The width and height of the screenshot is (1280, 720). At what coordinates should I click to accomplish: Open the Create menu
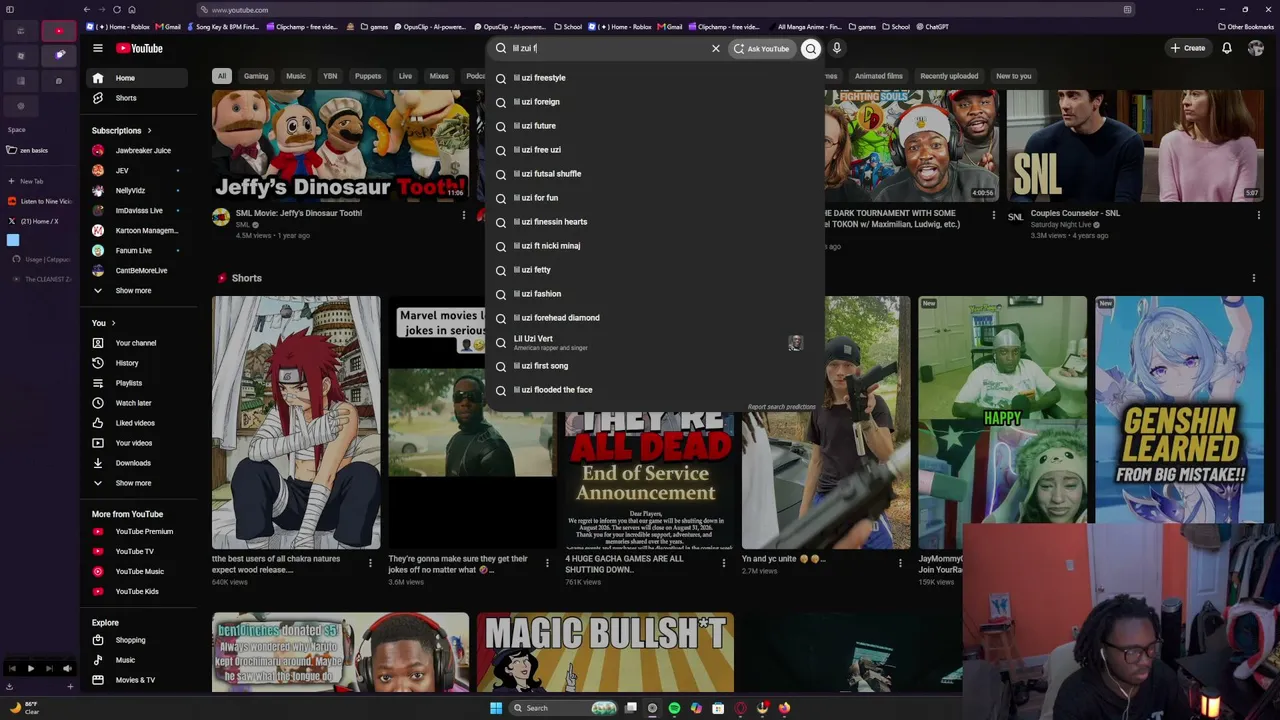pos(1188,48)
